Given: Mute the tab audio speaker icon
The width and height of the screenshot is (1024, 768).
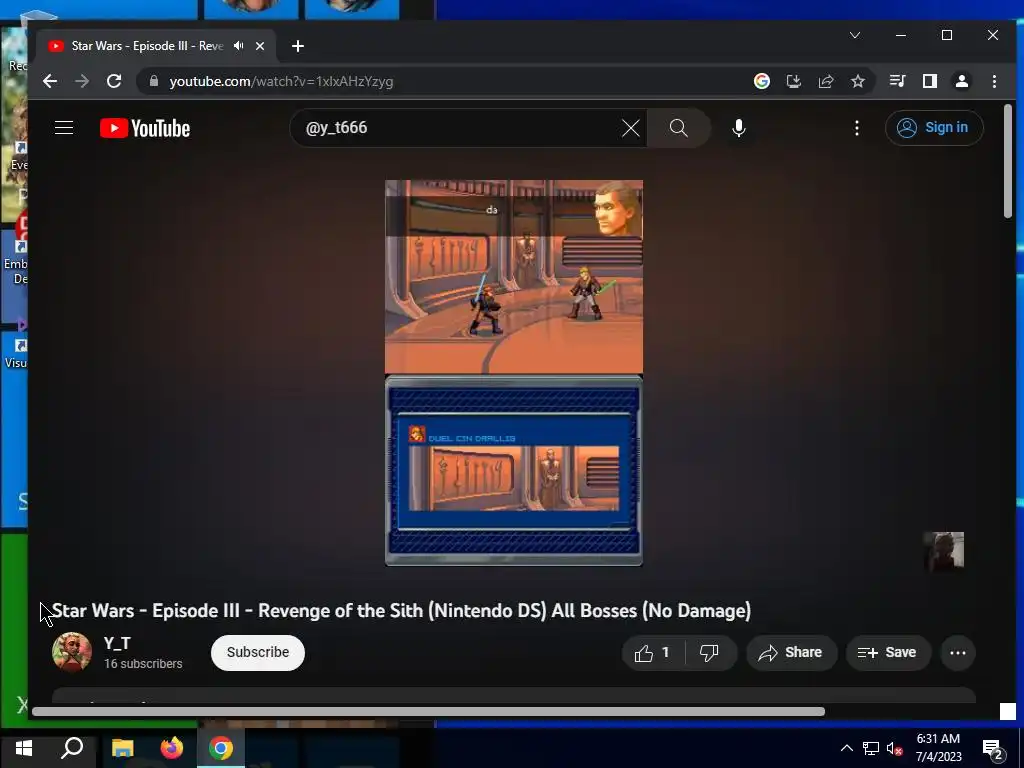Looking at the screenshot, I should (x=239, y=46).
